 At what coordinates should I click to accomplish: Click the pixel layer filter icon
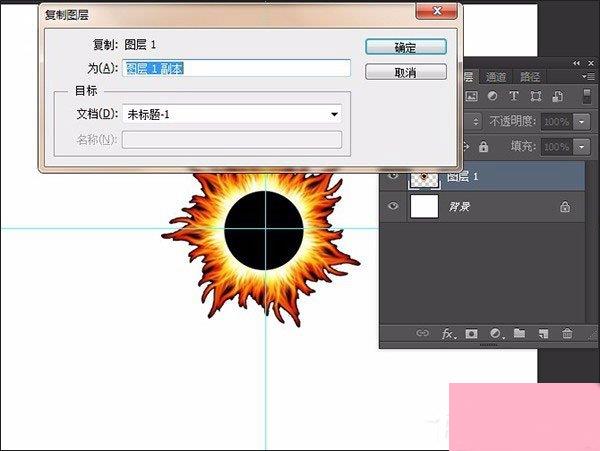click(x=471, y=96)
